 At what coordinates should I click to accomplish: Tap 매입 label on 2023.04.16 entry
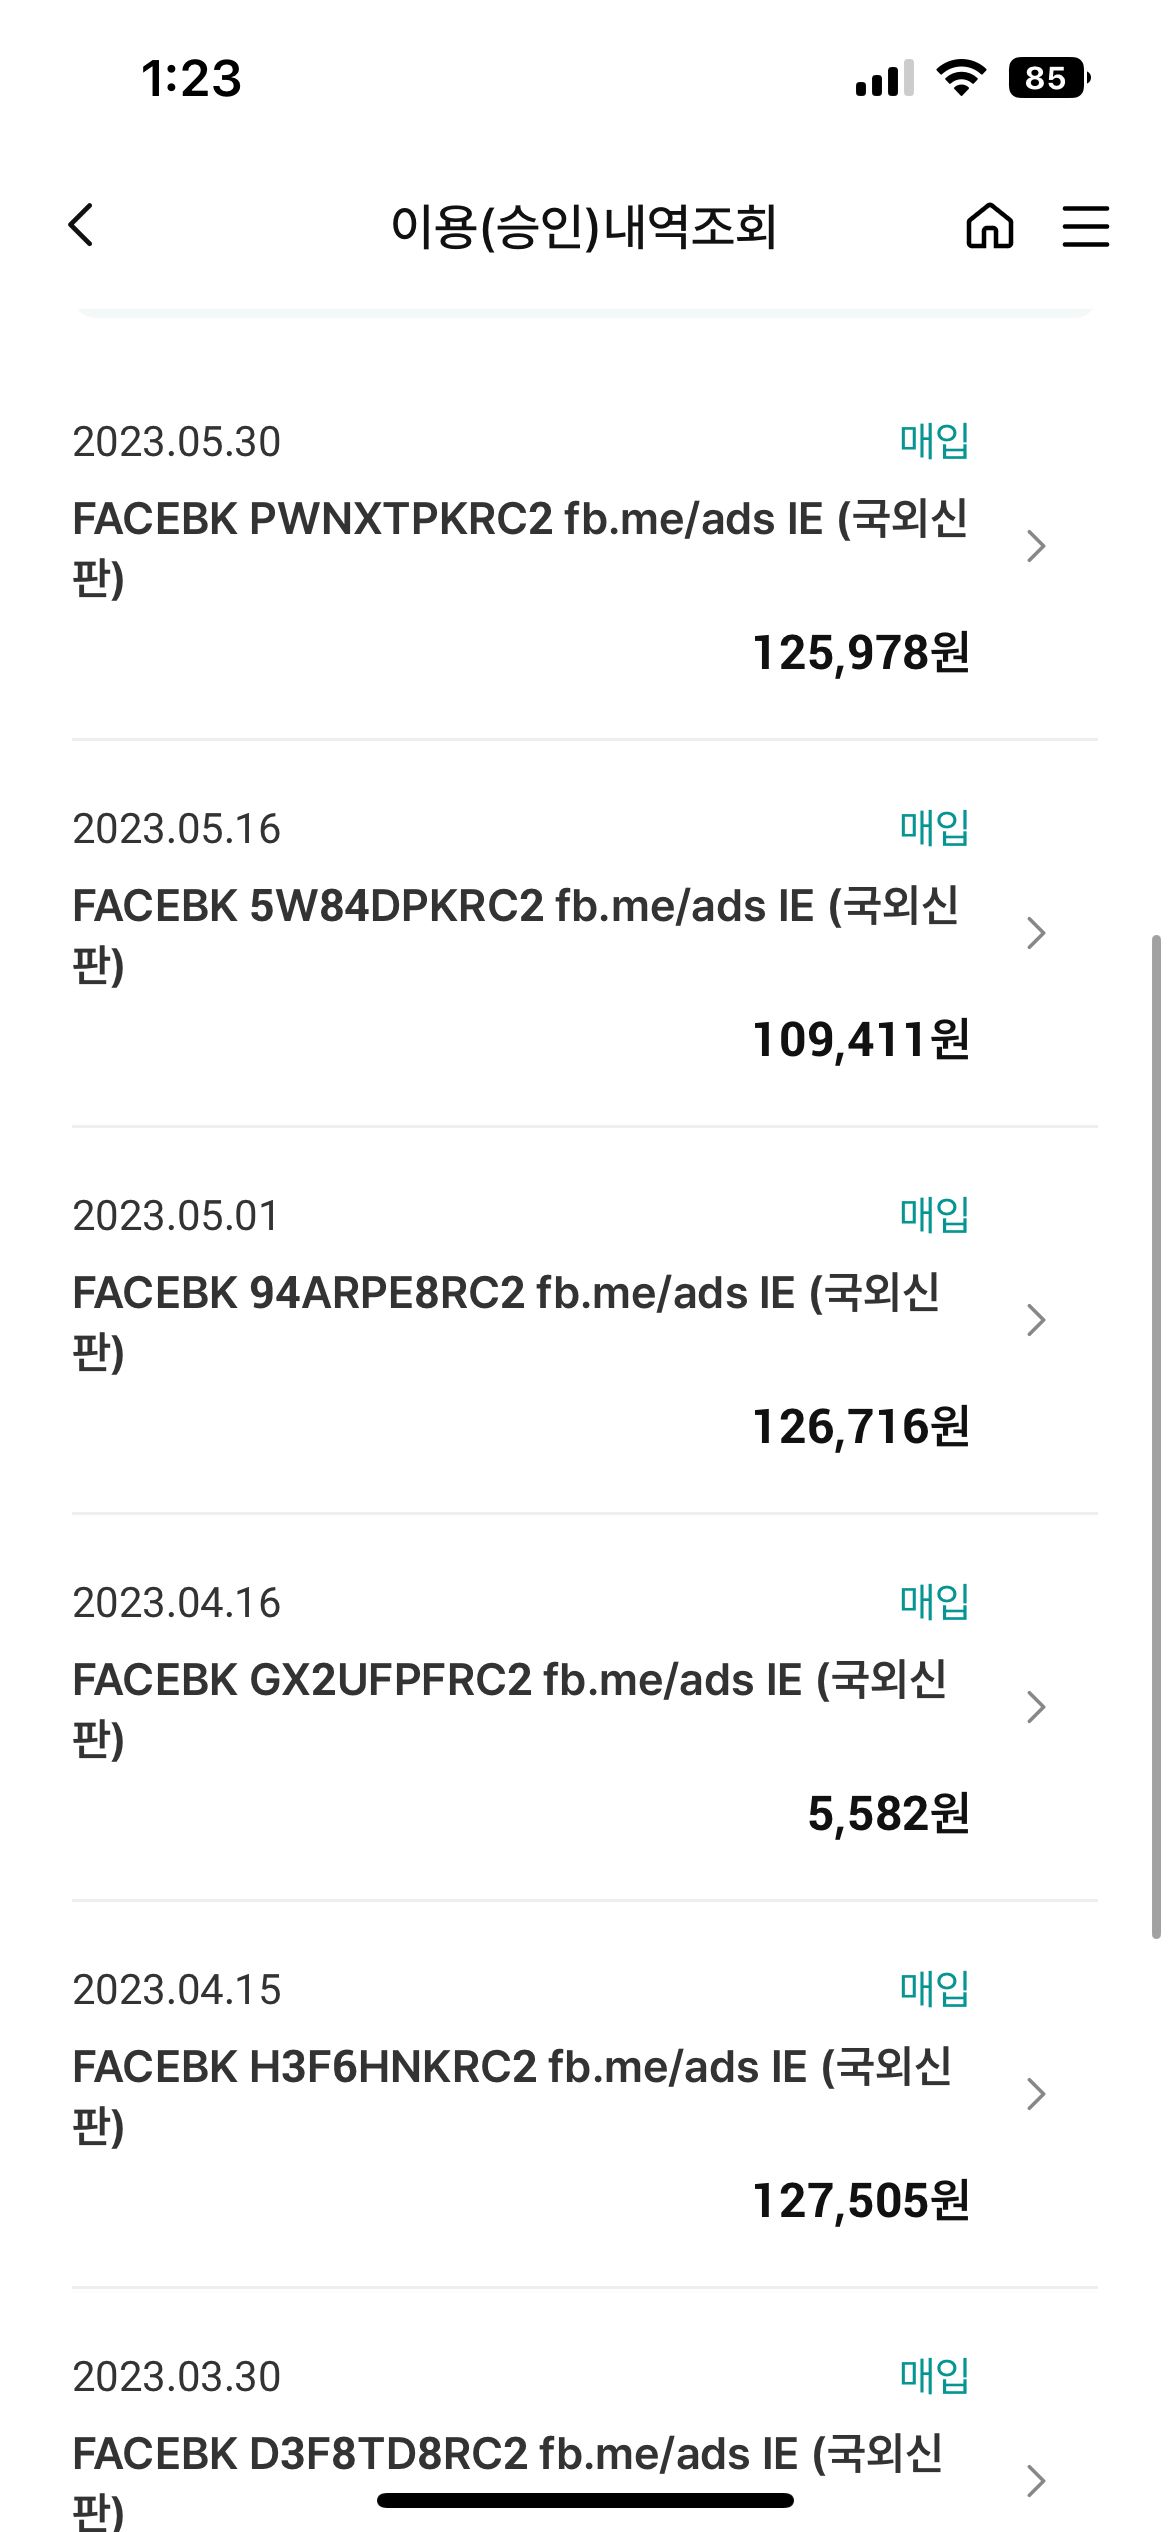click(x=934, y=1601)
